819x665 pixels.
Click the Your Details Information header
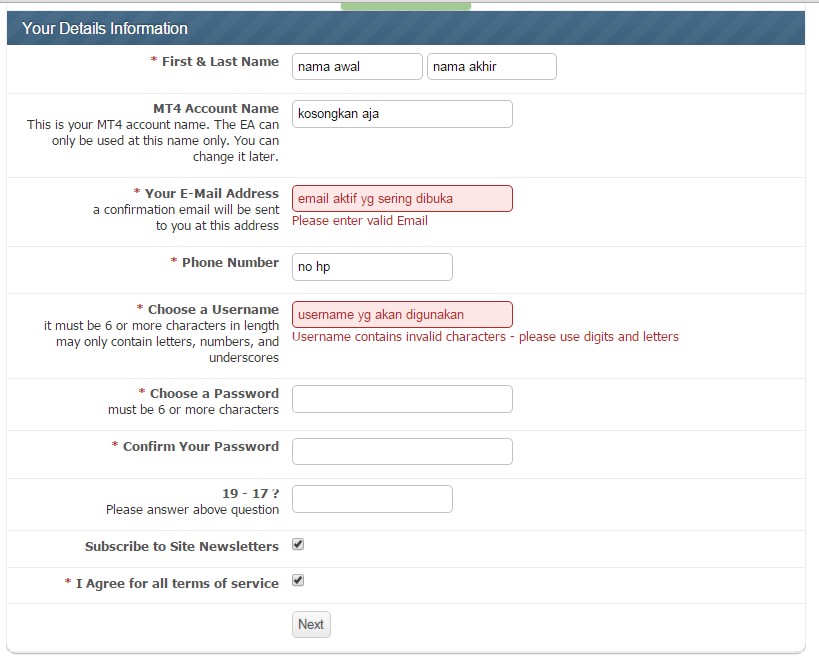tap(105, 29)
